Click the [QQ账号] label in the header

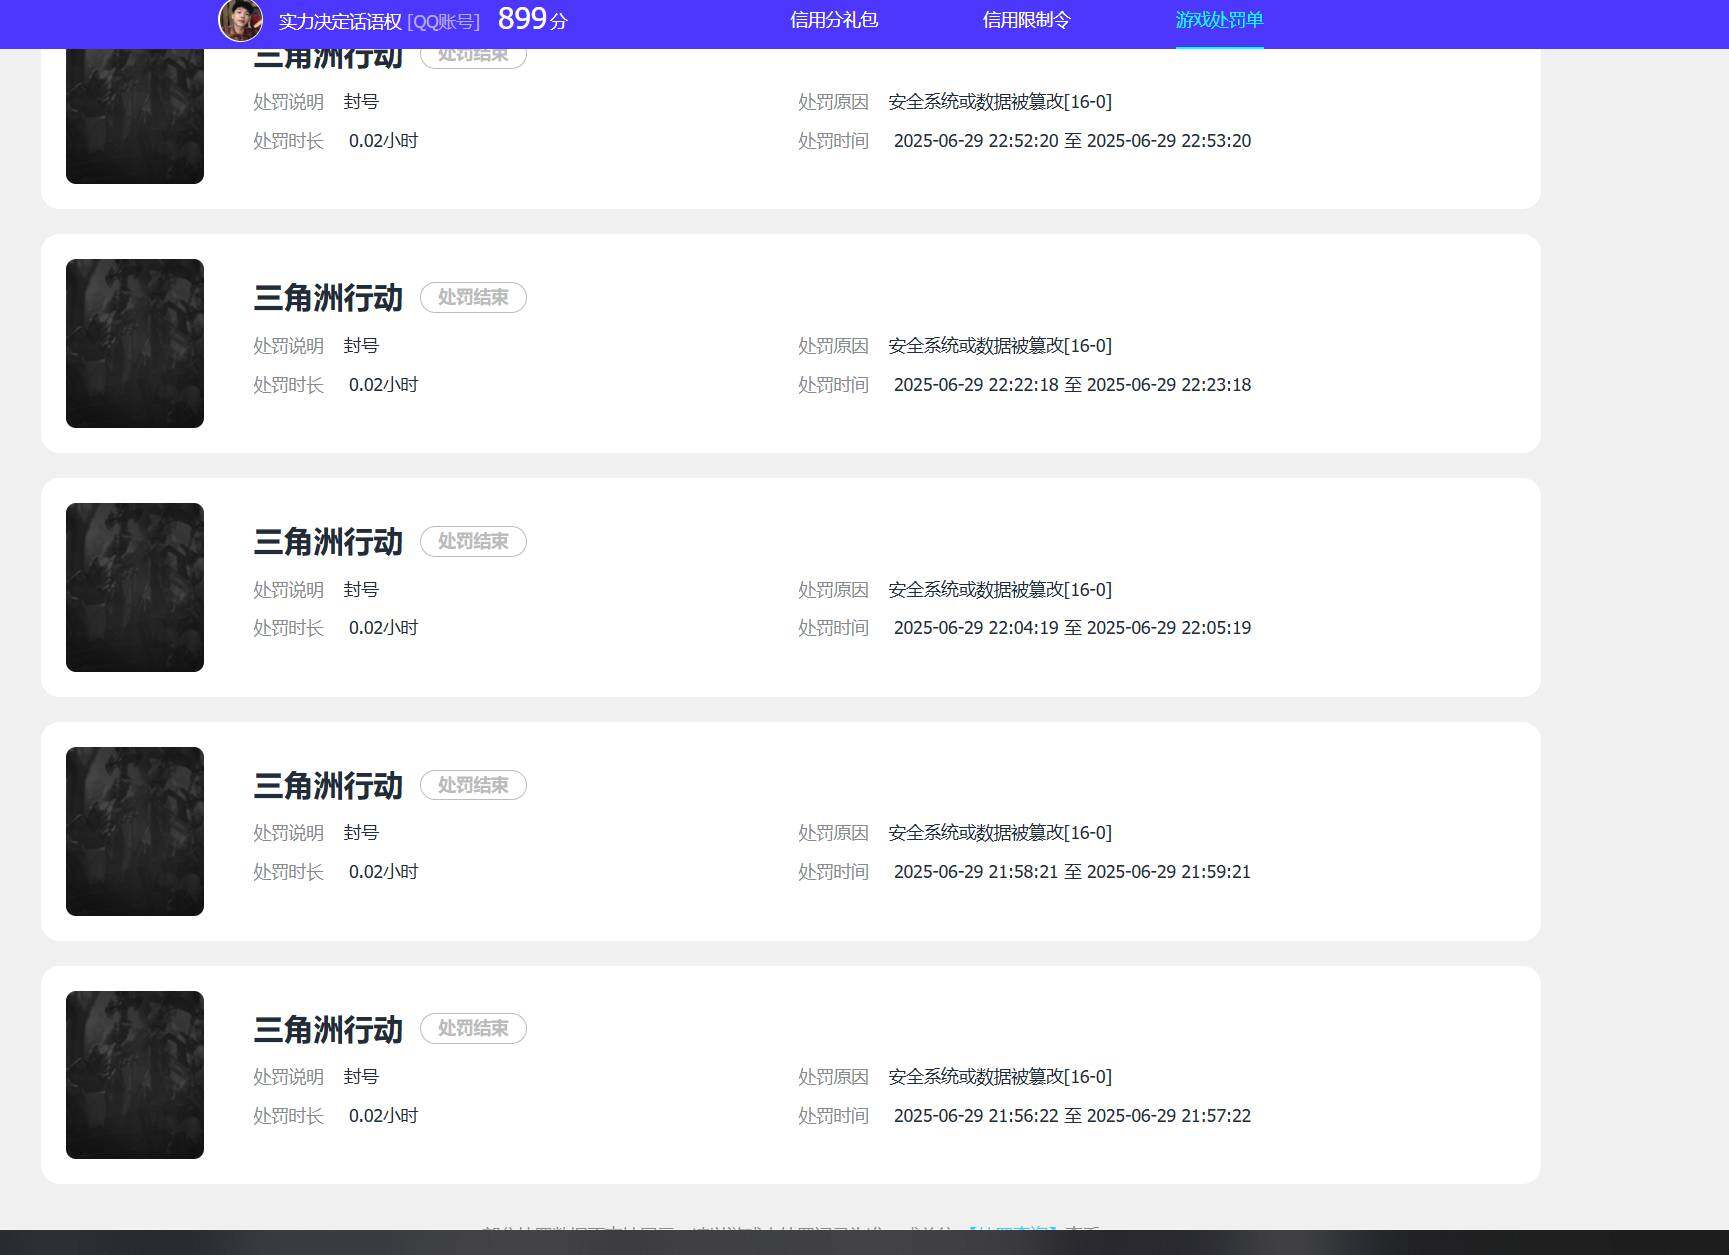tap(444, 22)
